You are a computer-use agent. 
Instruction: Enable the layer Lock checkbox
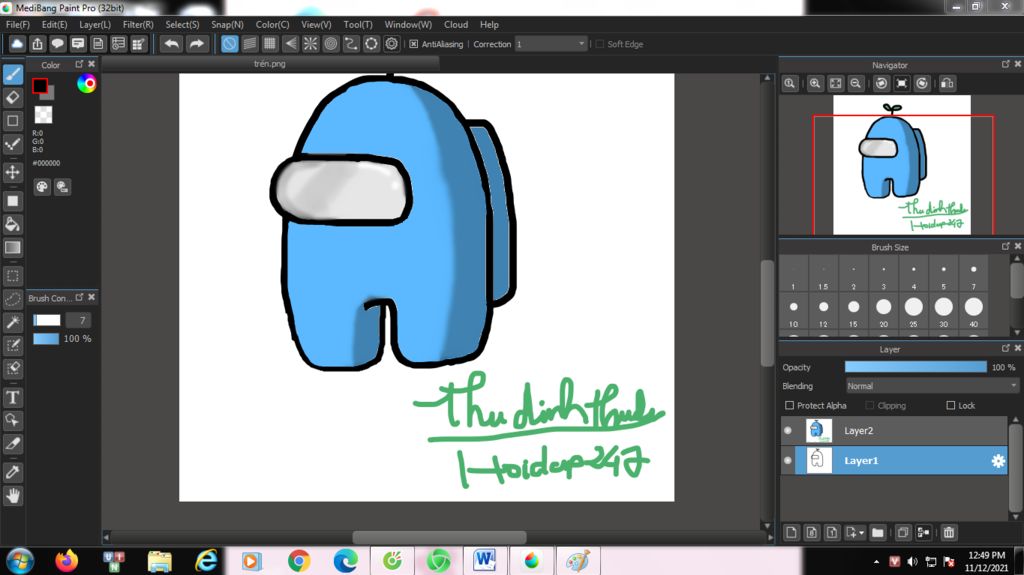pos(951,405)
